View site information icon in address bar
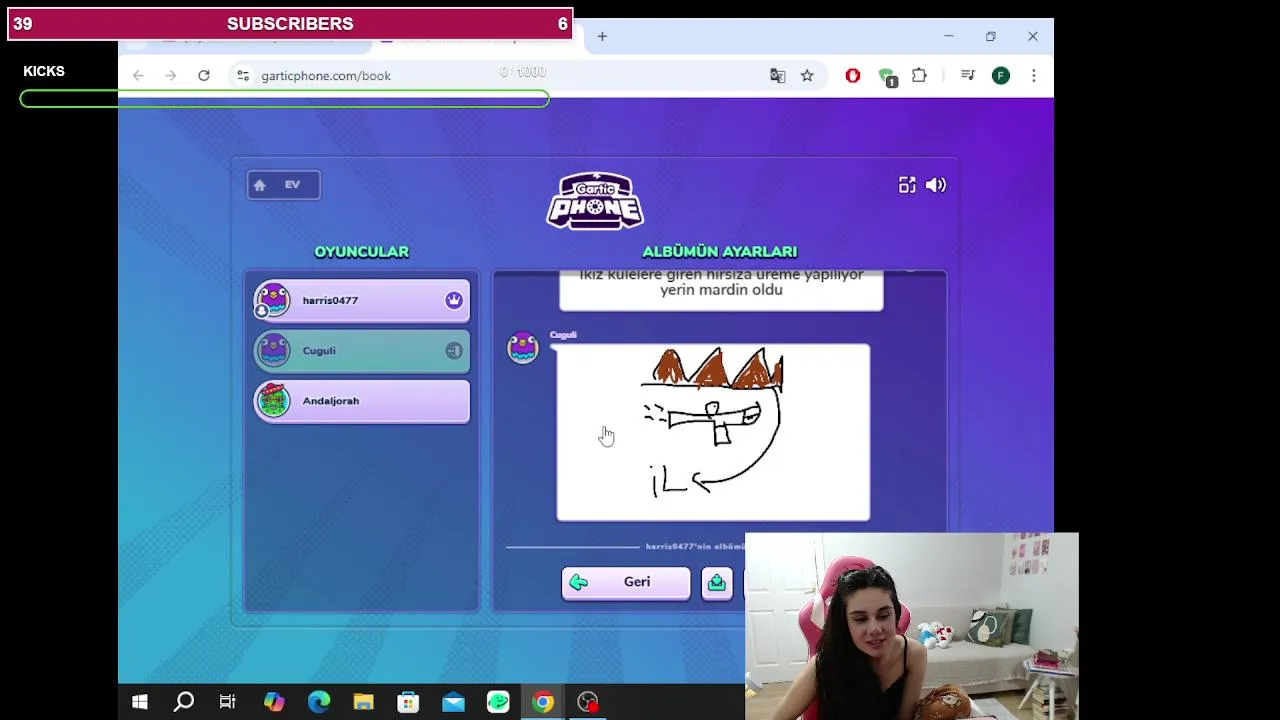The height and width of the screenshot is (720, 1280). pyautogui.click(x=243, y=76)
